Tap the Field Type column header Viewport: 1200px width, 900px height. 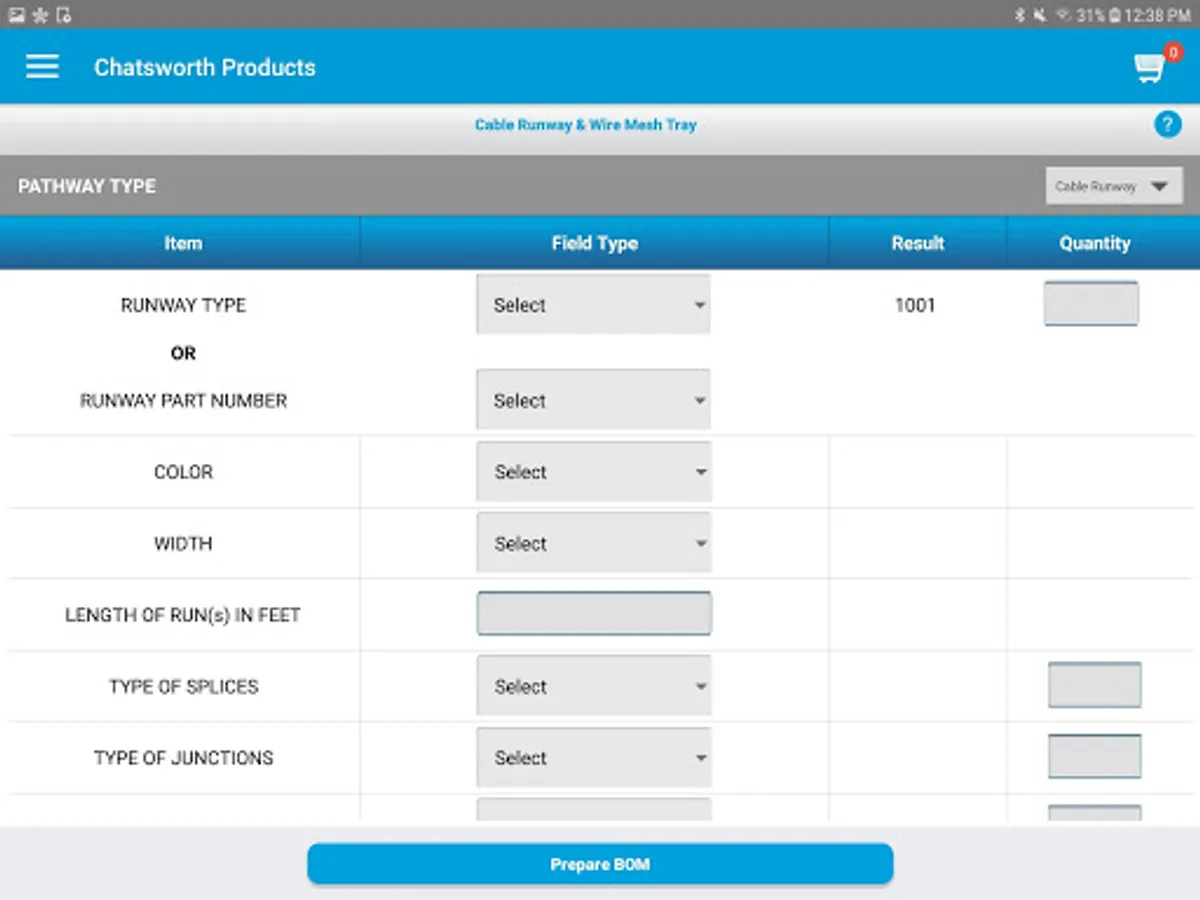coord(594,243)
